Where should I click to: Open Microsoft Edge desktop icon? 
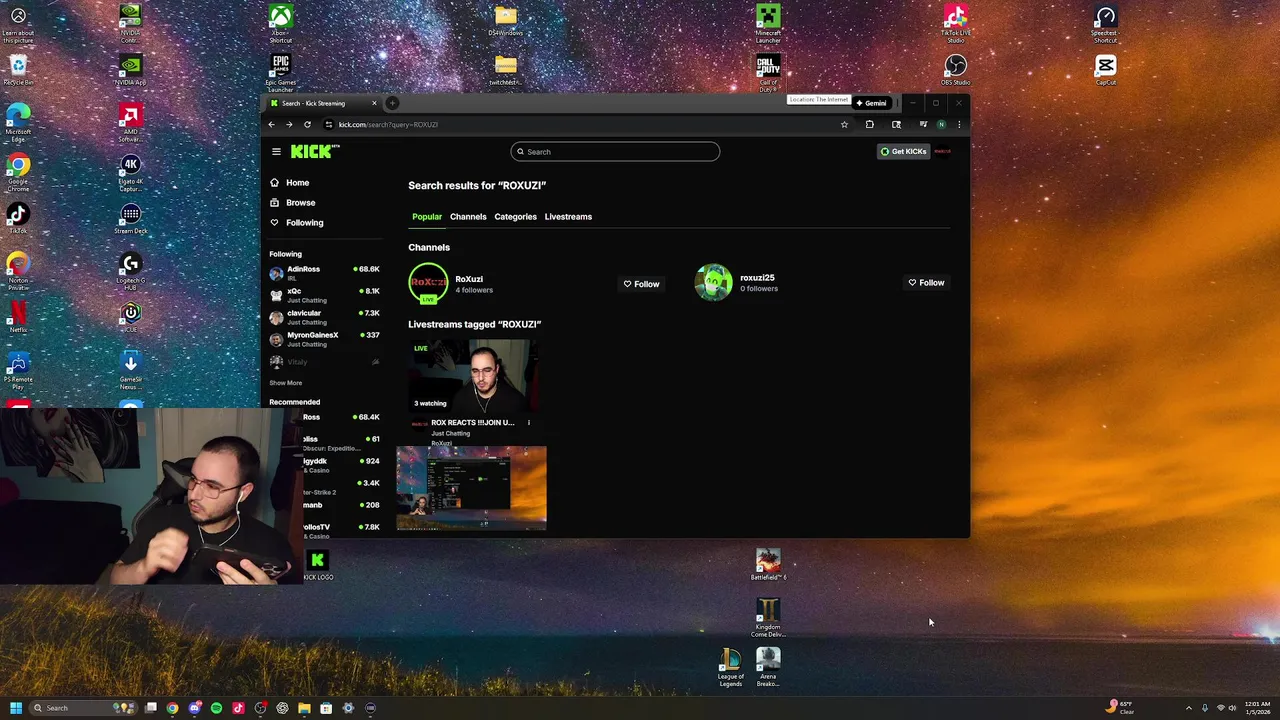coord(18,121)
